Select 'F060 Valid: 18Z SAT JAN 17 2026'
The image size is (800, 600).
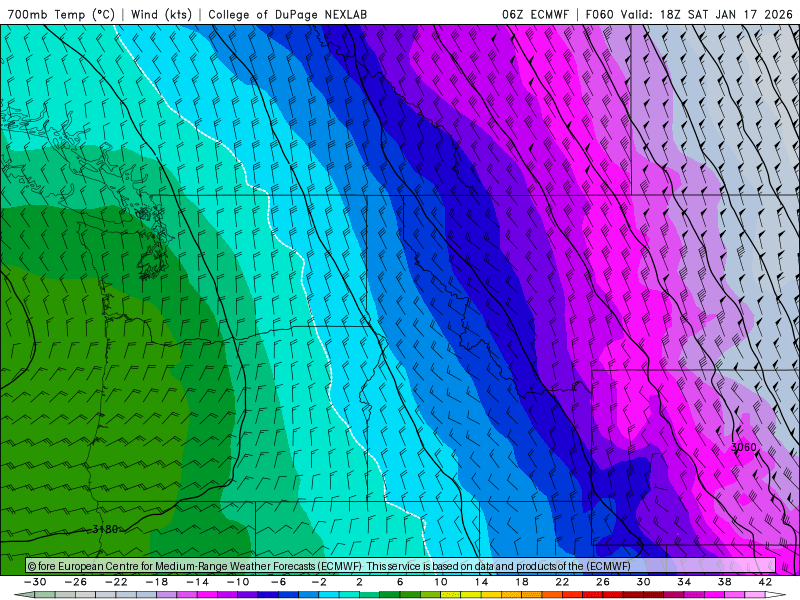coord(689,14)
